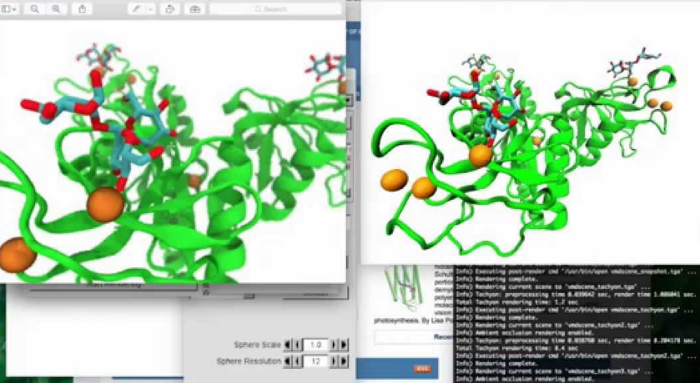The width and height of the screenshot is (700, 383).
Task: Select the markup pen highlight icon
Action: click(x=136, y=9)
